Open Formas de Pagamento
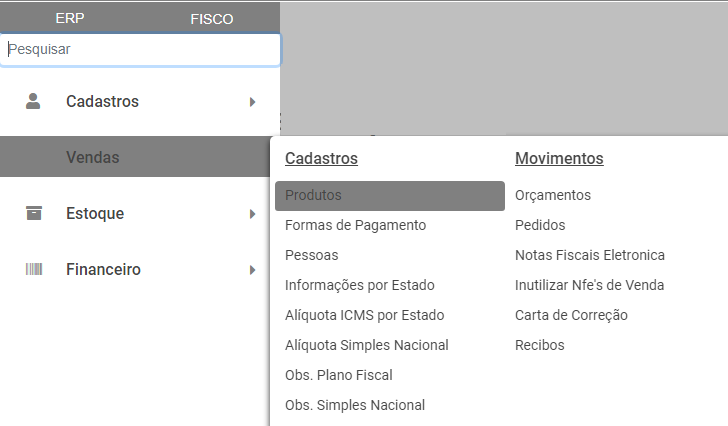Image resolution: width=728 pixels, height=426 pixels. click(x=355, y=225)
